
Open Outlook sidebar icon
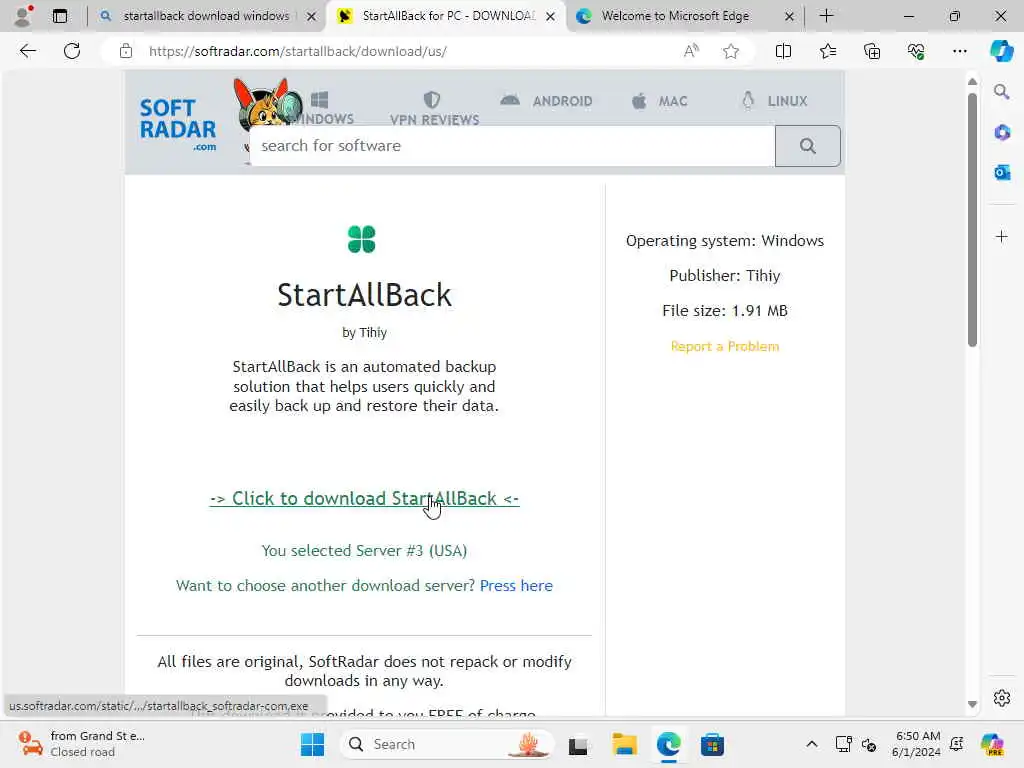[1002, 172]
